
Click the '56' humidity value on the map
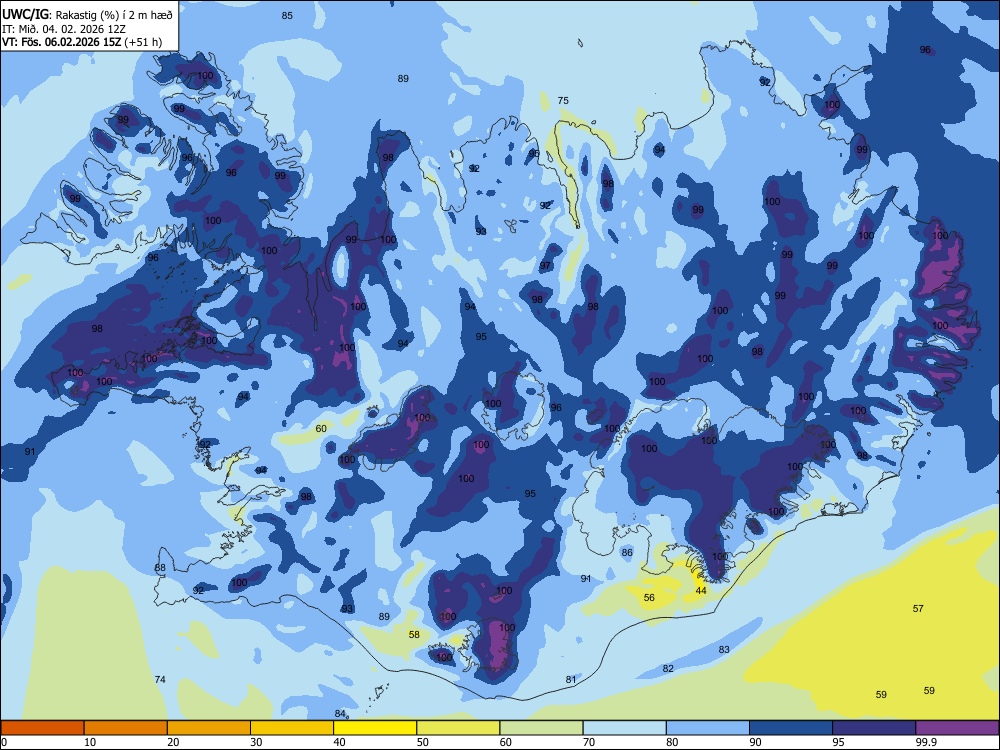tap(649, 598)
